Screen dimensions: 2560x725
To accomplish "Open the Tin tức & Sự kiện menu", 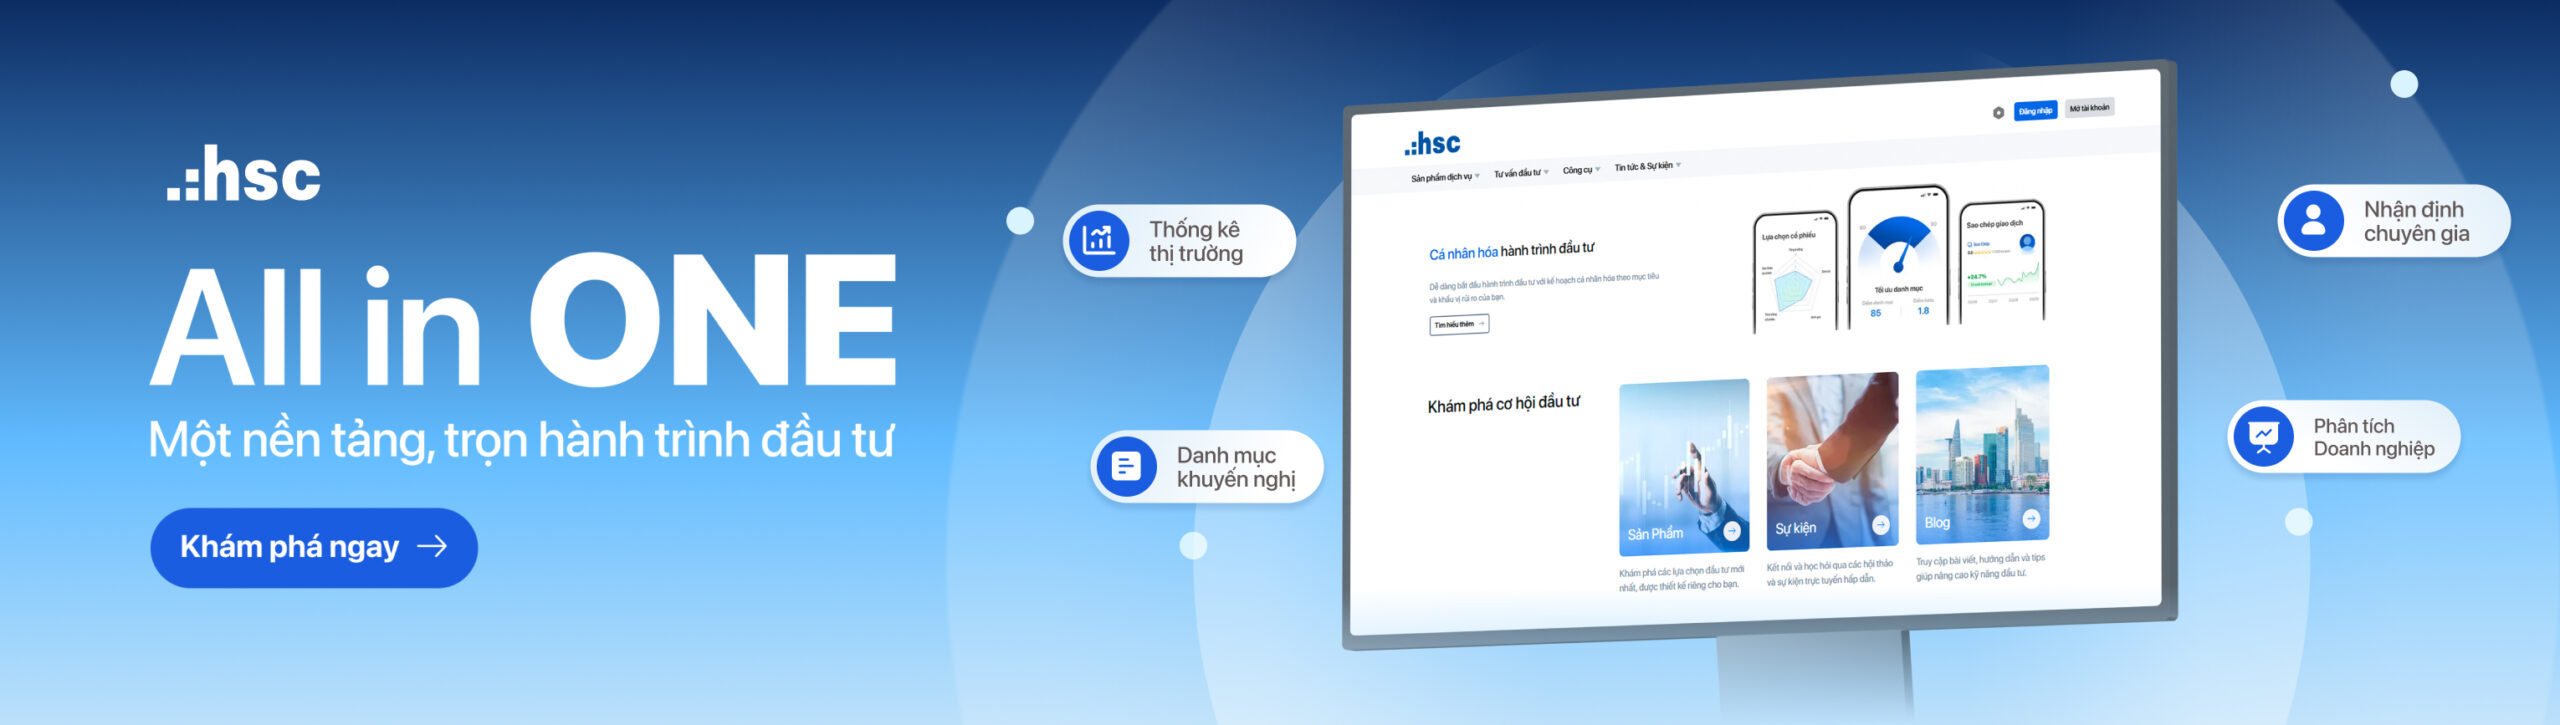I will 1647,166.
